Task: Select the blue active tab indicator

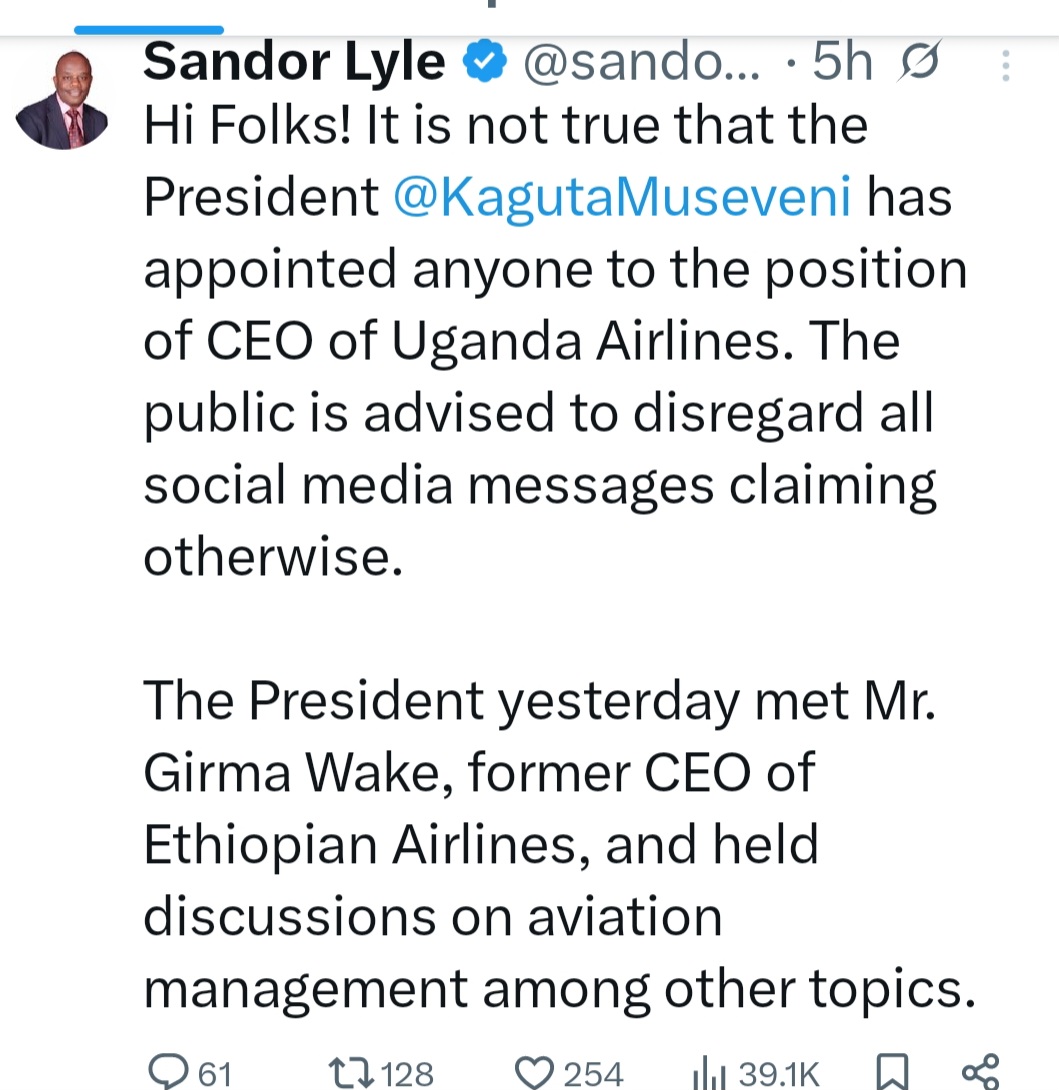Action: pyautogui.click(x=149, y=29)
